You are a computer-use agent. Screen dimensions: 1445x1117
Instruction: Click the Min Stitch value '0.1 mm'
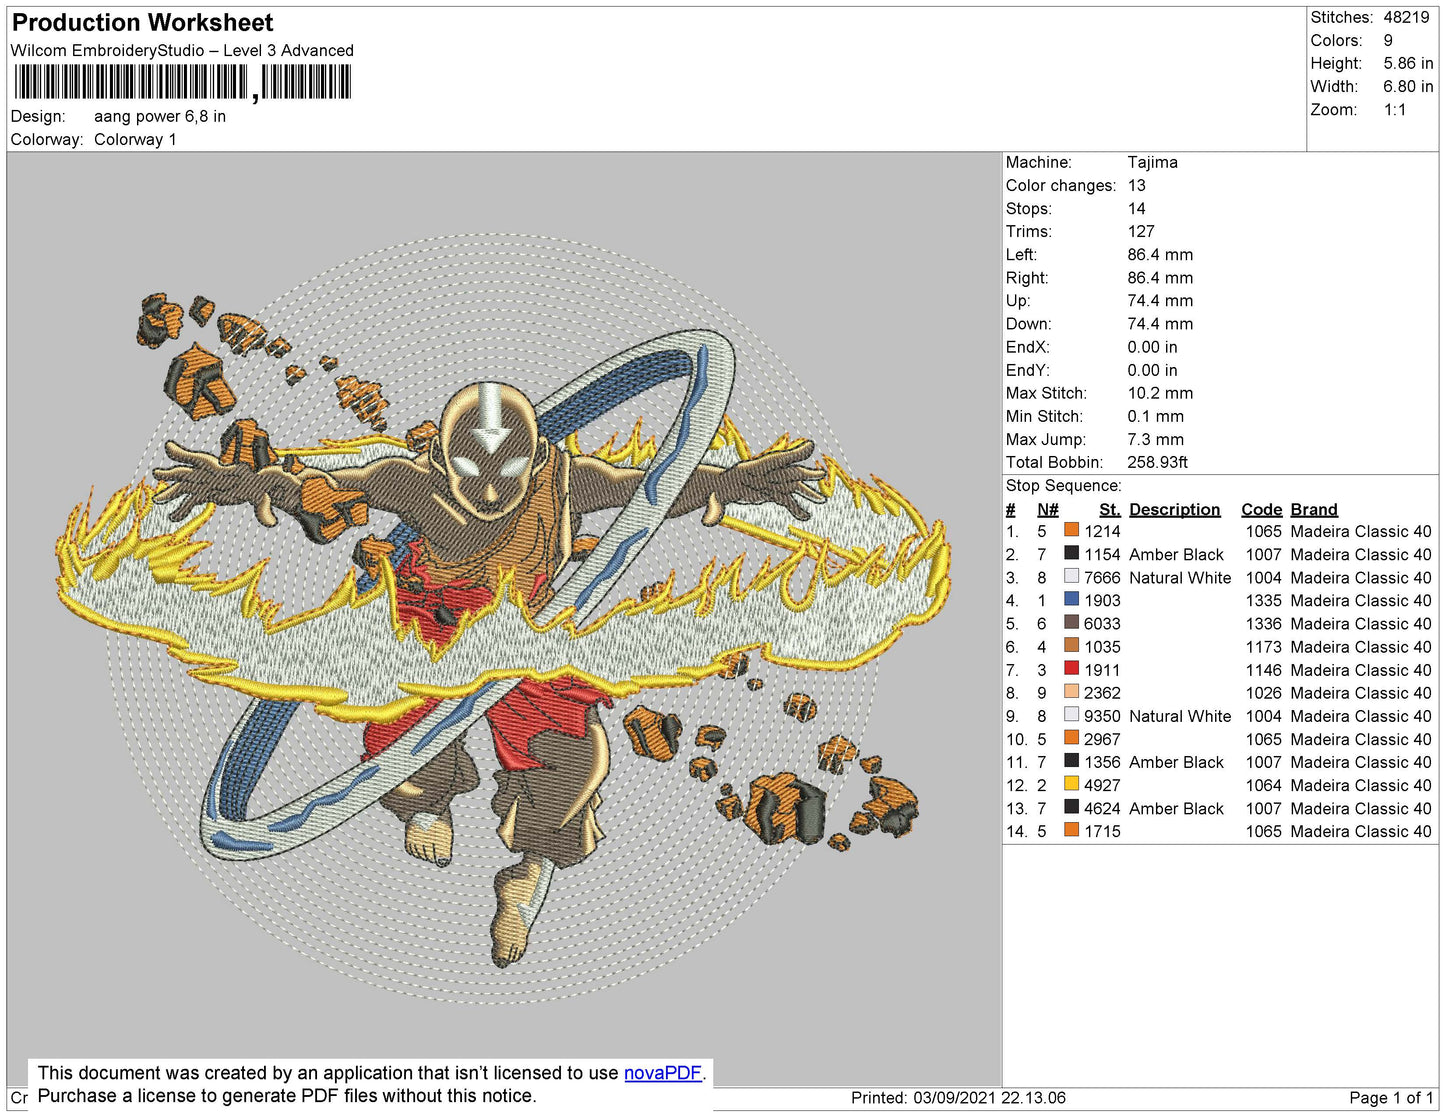pos(1155,416)
